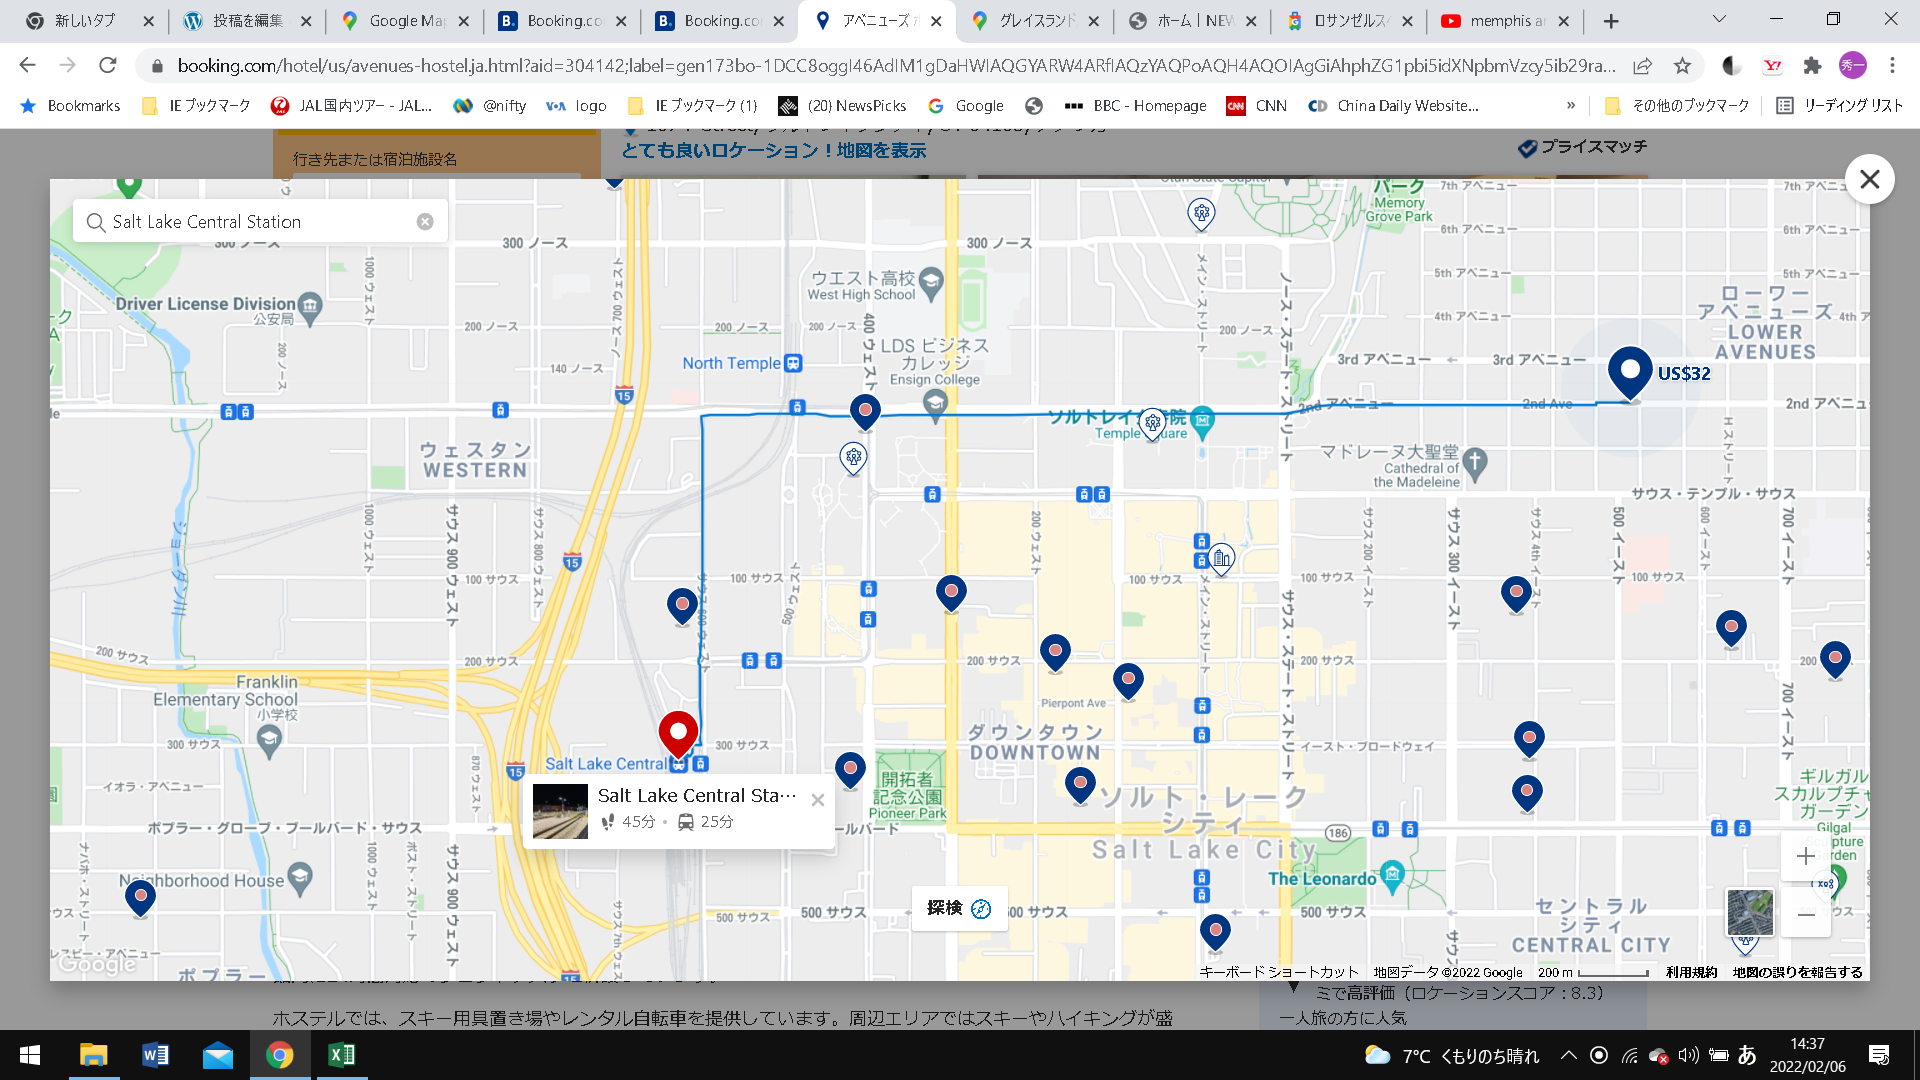Screen dimensions: 1920x1080
Task: Click the 探検 explore button
Action: [958, 908]
